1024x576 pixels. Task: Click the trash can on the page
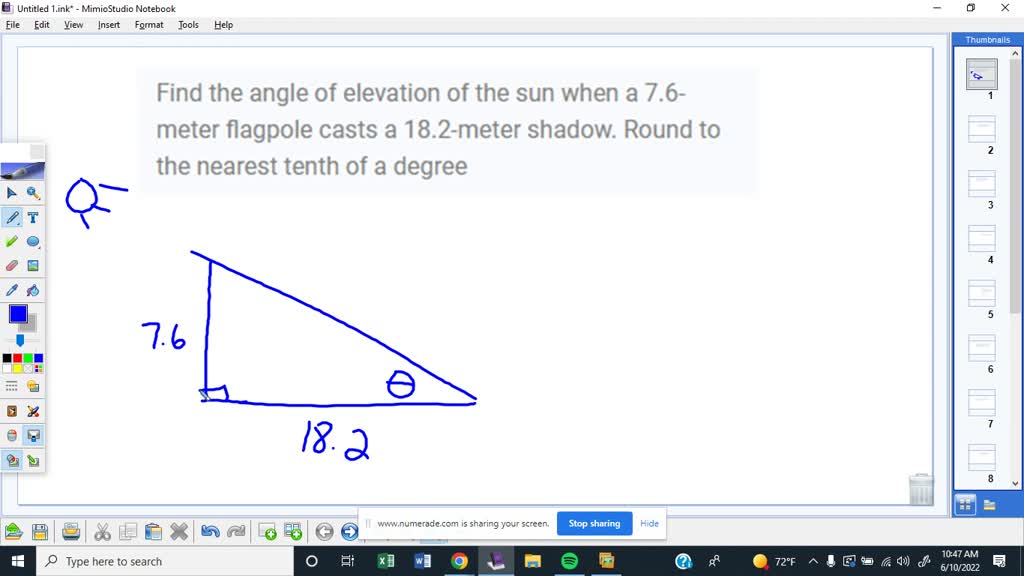tap(921, 489)
